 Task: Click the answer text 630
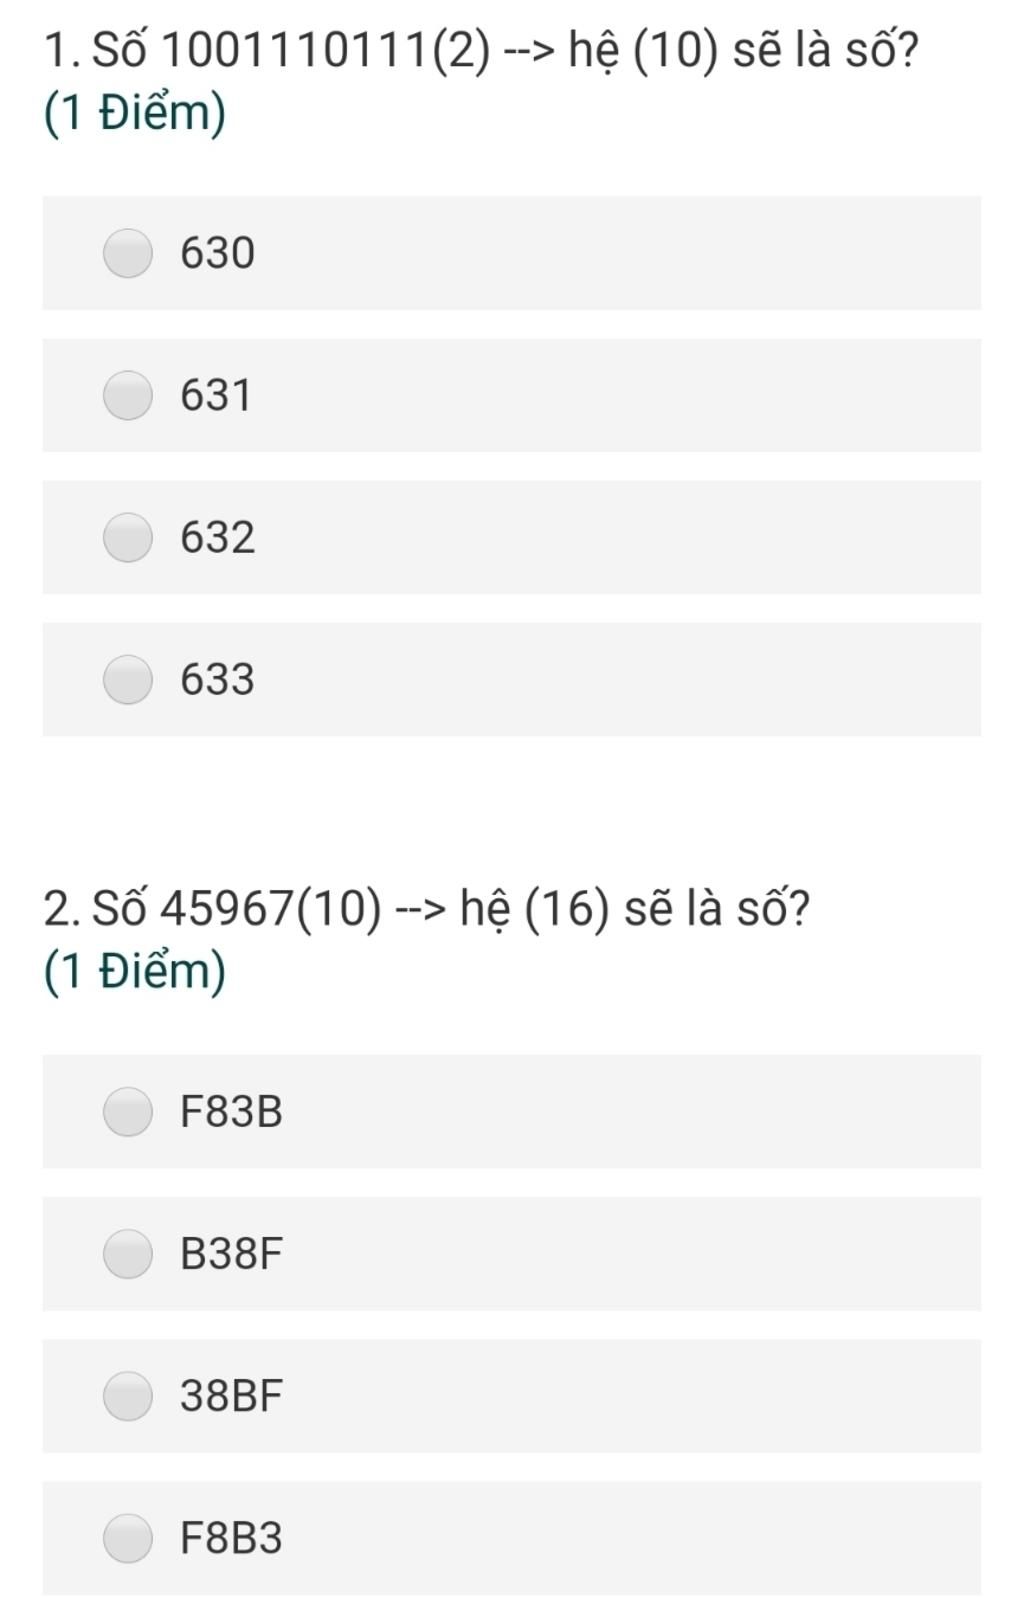pyautogui.click(x=217, y=253)
